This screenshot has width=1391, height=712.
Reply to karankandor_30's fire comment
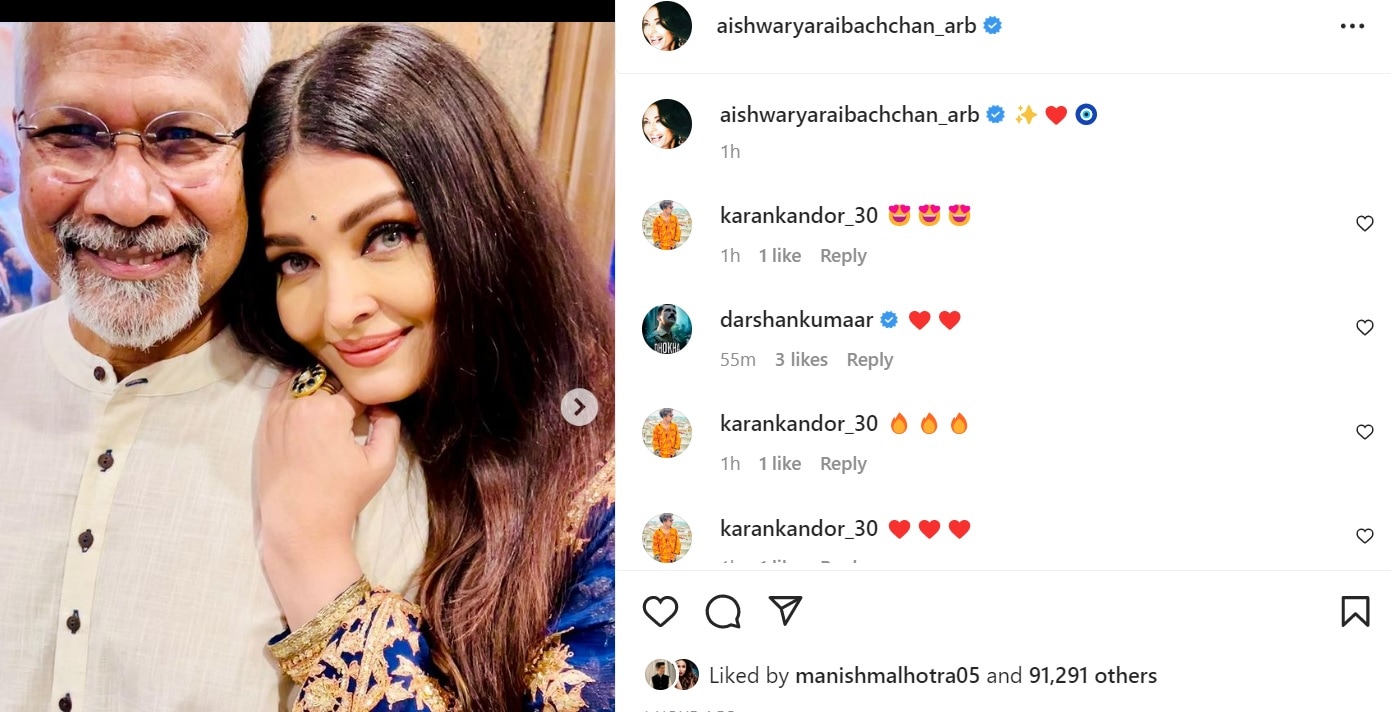point(843,464)
